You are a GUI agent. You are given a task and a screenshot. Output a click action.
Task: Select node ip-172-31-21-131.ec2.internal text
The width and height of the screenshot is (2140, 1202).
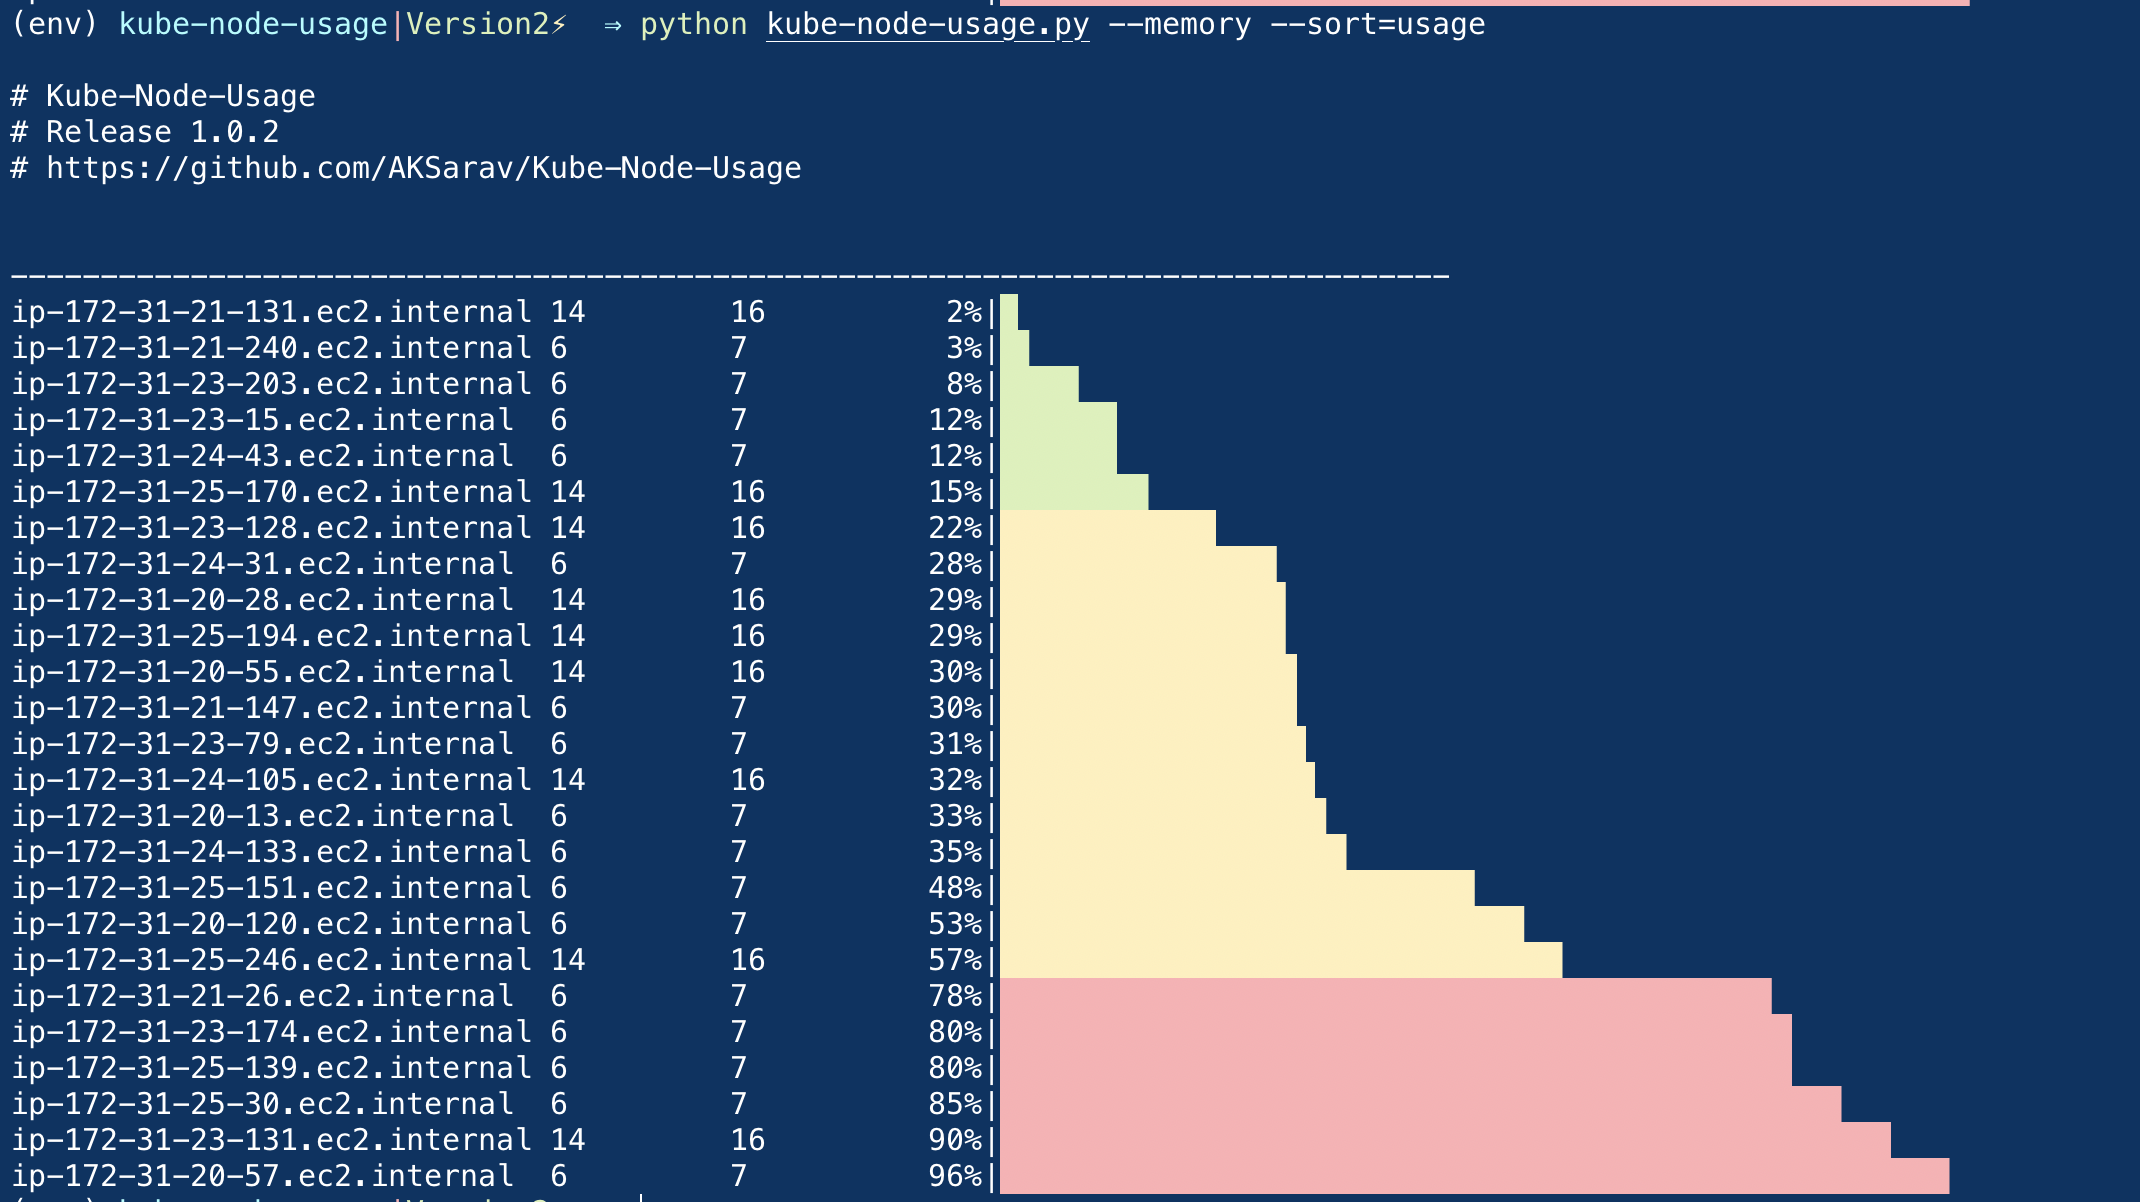click(271, 312)
